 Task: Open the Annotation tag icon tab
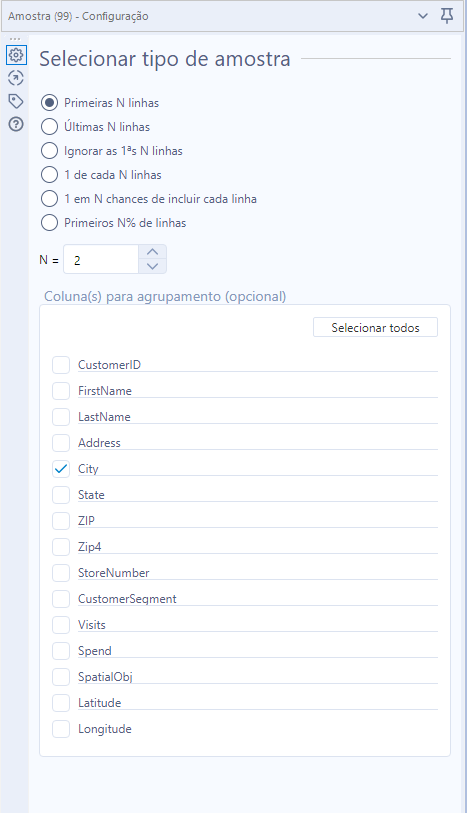click(16, 101)
